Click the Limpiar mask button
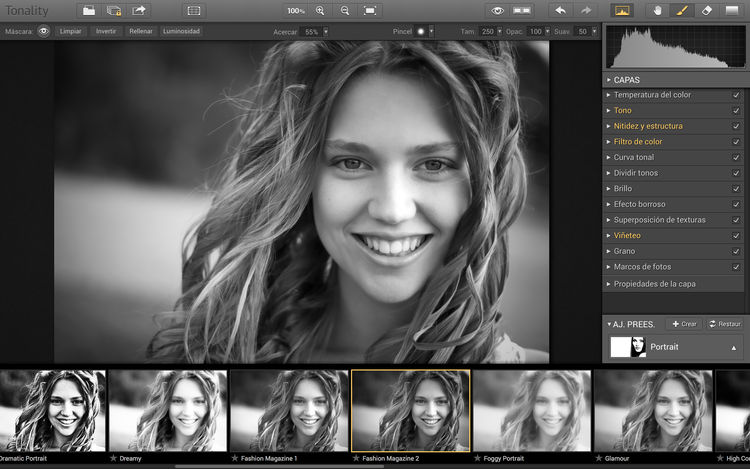Image resolution: width=750 pixels, height=469 pixels. point(70,31)
